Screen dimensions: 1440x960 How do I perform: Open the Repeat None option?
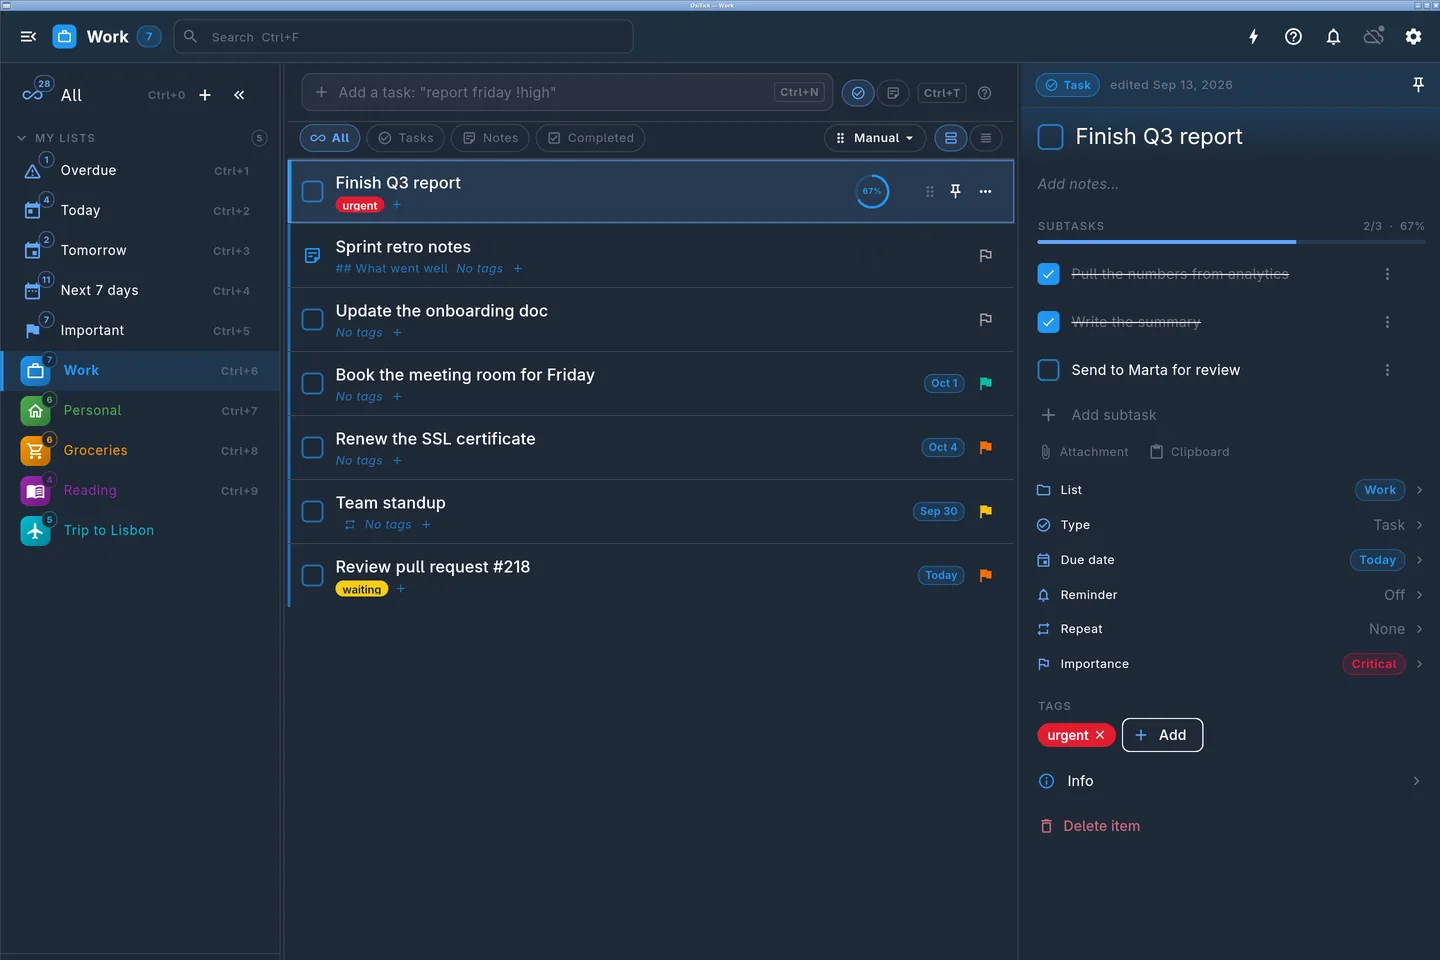tap(1229, 629)
